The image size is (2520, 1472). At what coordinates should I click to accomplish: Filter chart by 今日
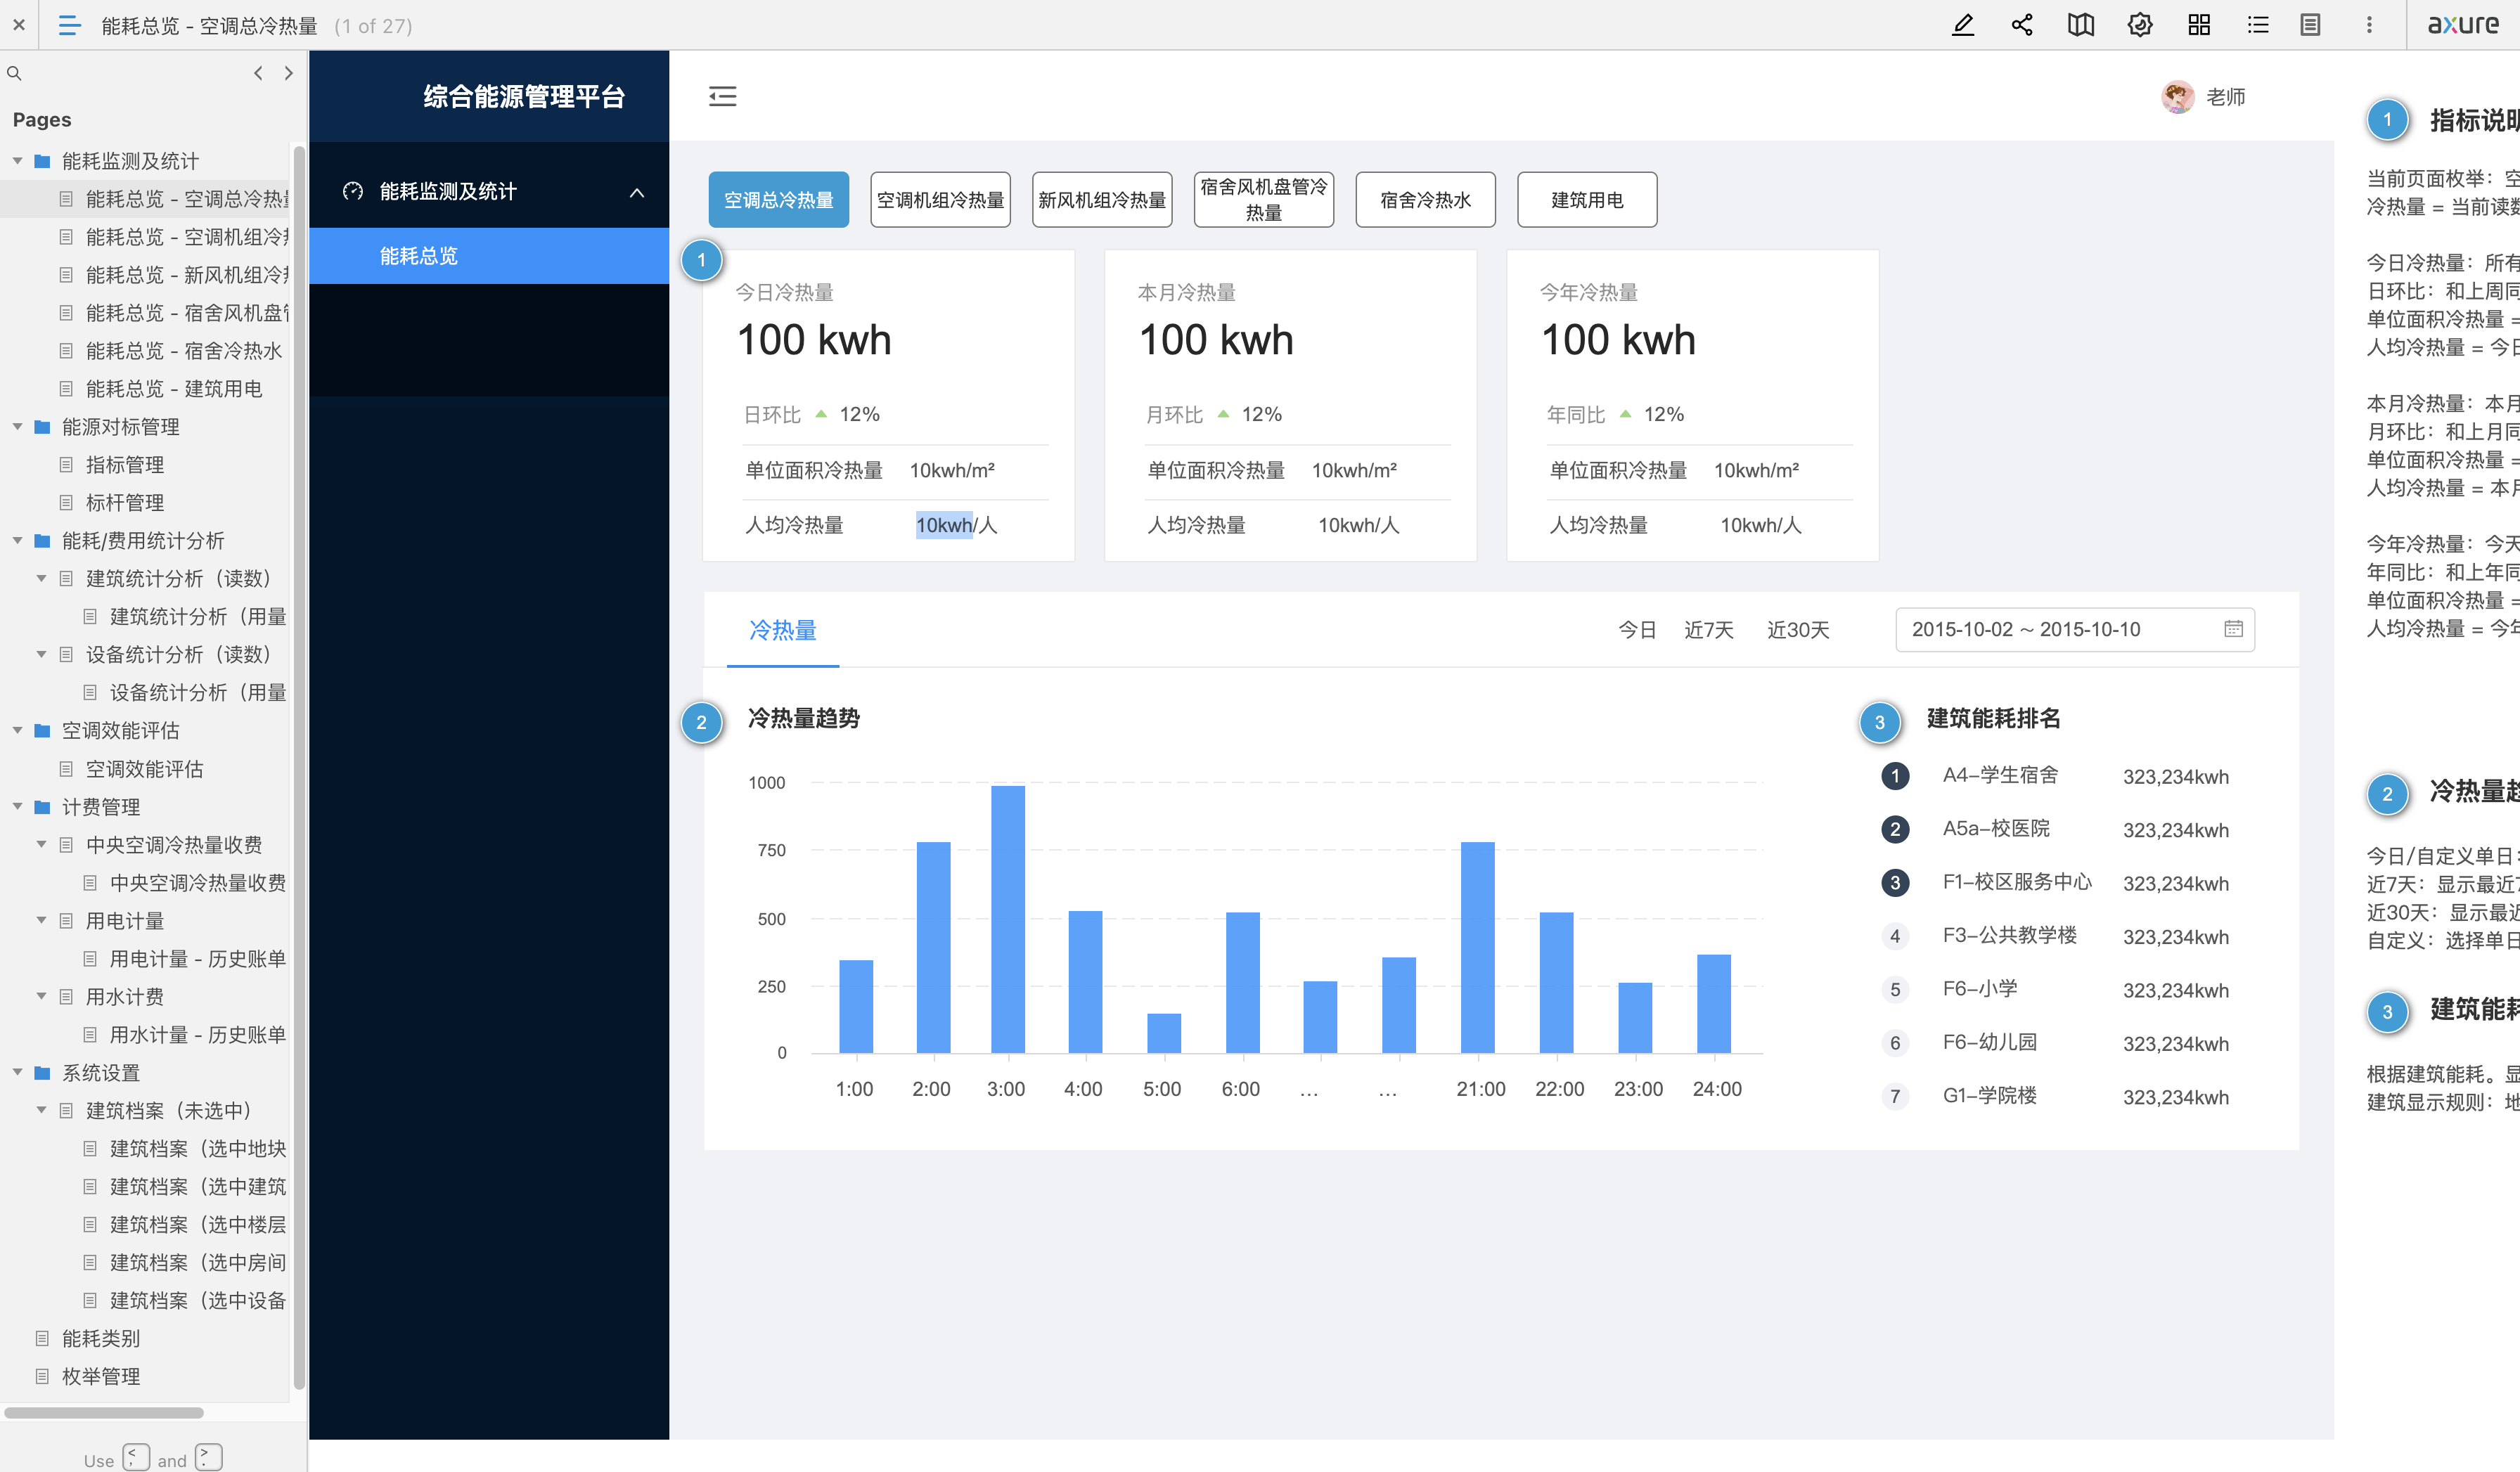[x=1637, y=630]
